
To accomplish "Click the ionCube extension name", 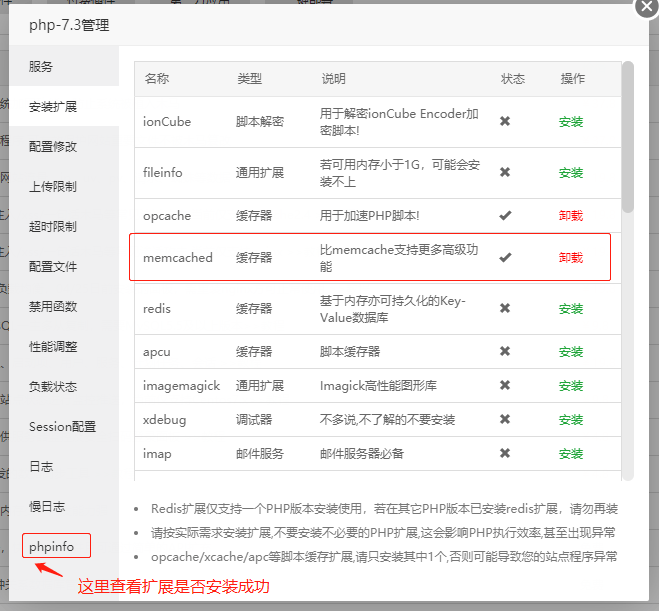I will point(167,122).
